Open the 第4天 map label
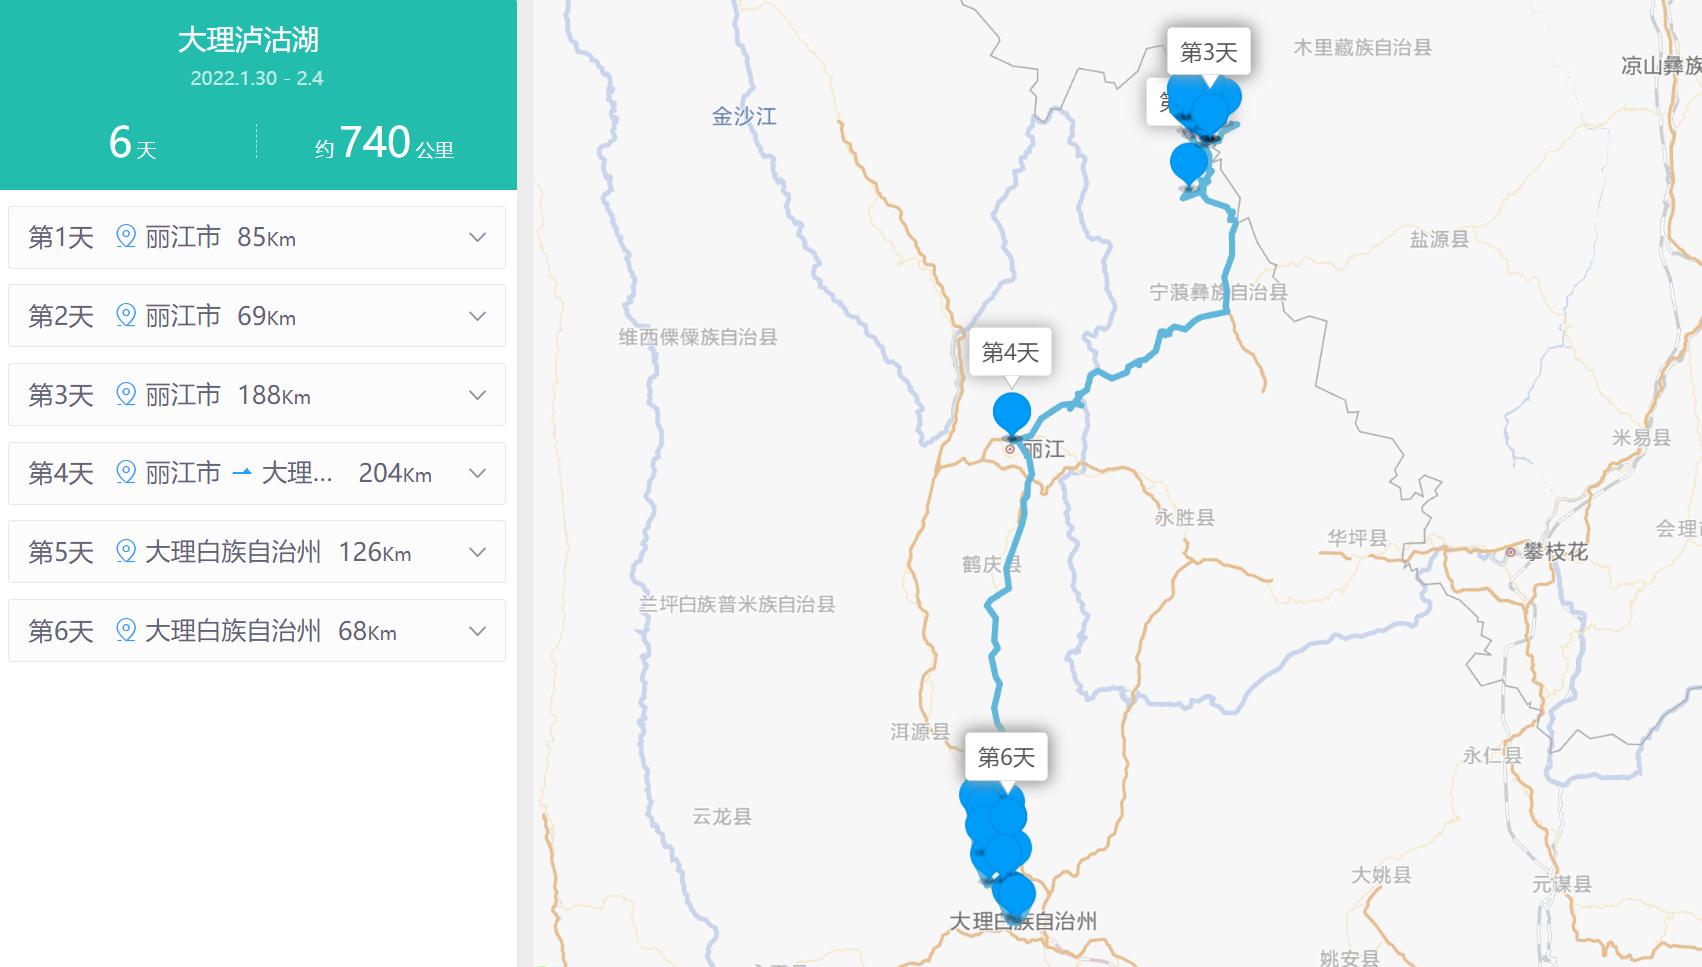Viewport: 1702px width, 967px height. point(1011,352)
